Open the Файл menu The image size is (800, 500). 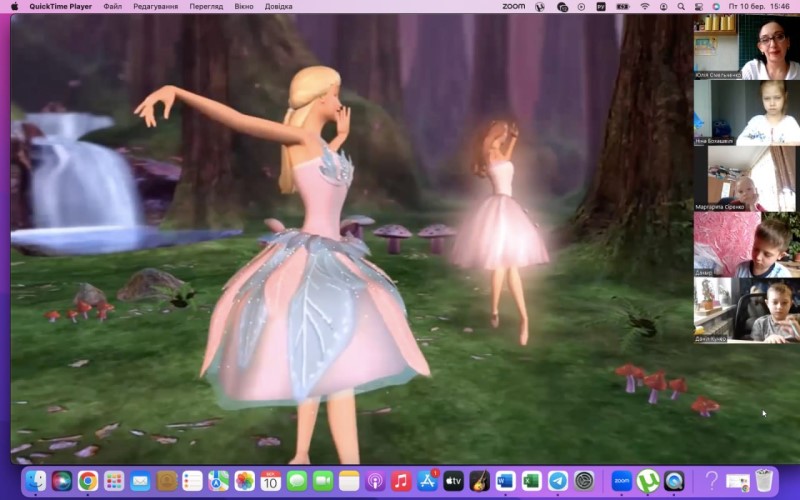pyautogui.click(x=112, y=7)
